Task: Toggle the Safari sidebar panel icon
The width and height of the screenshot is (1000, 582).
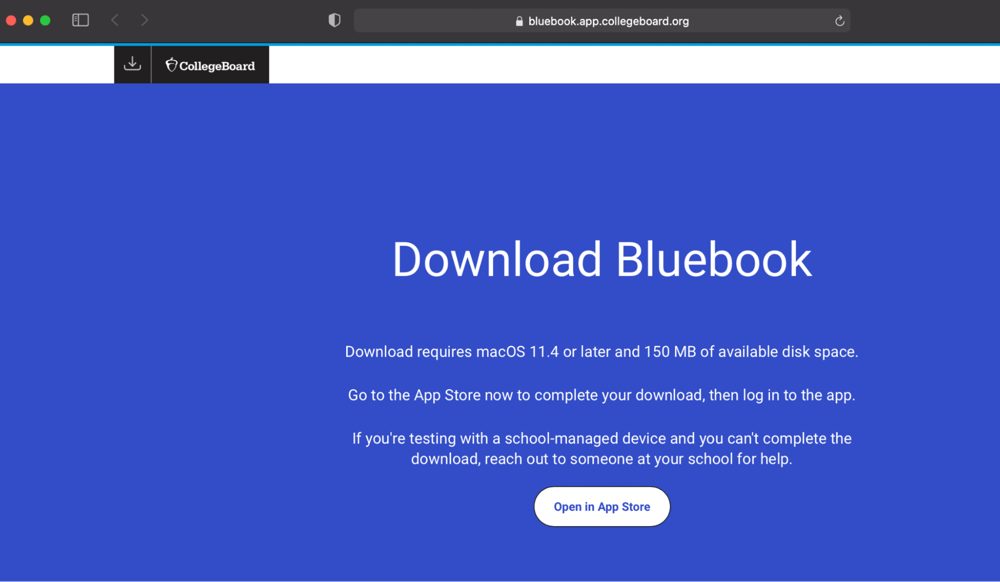Action: [x=79, y=19]
